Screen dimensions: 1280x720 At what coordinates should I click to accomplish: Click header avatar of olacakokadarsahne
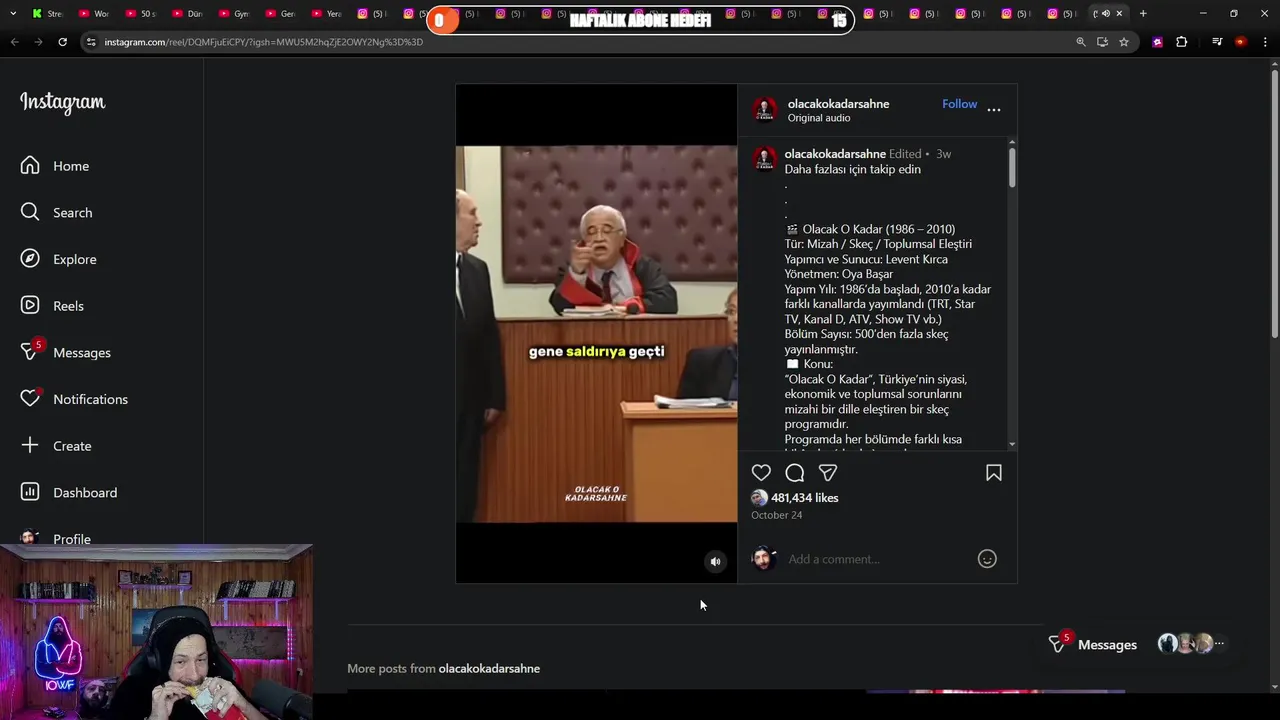[x=765, y=110]
